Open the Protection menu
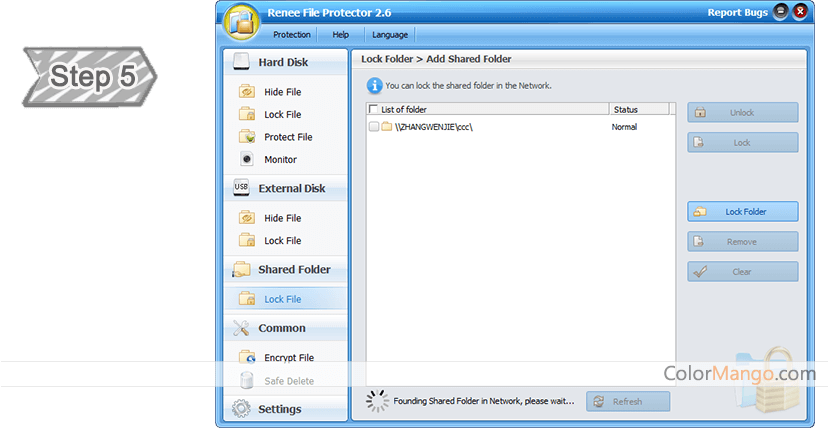The width and height of the screenshot is (828, 428). (x=292, y=34)
